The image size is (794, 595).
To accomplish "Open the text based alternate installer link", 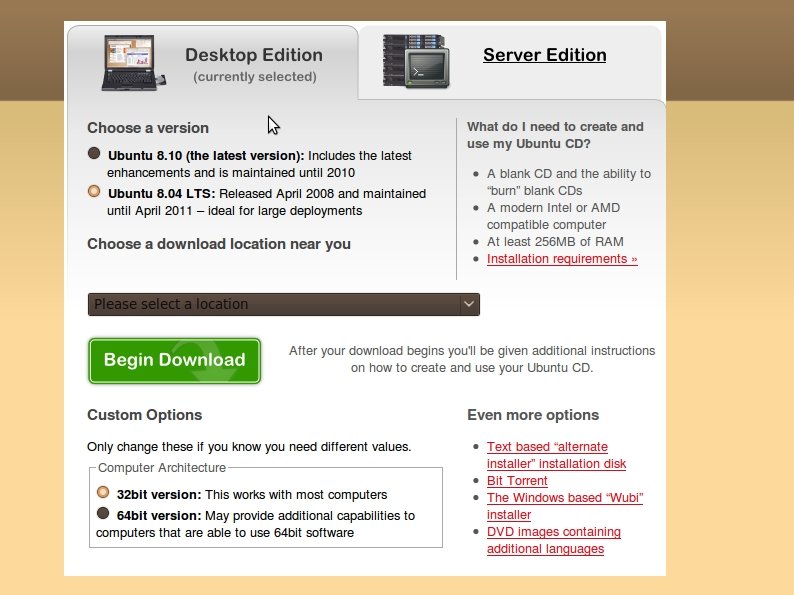I will [556, 455].
